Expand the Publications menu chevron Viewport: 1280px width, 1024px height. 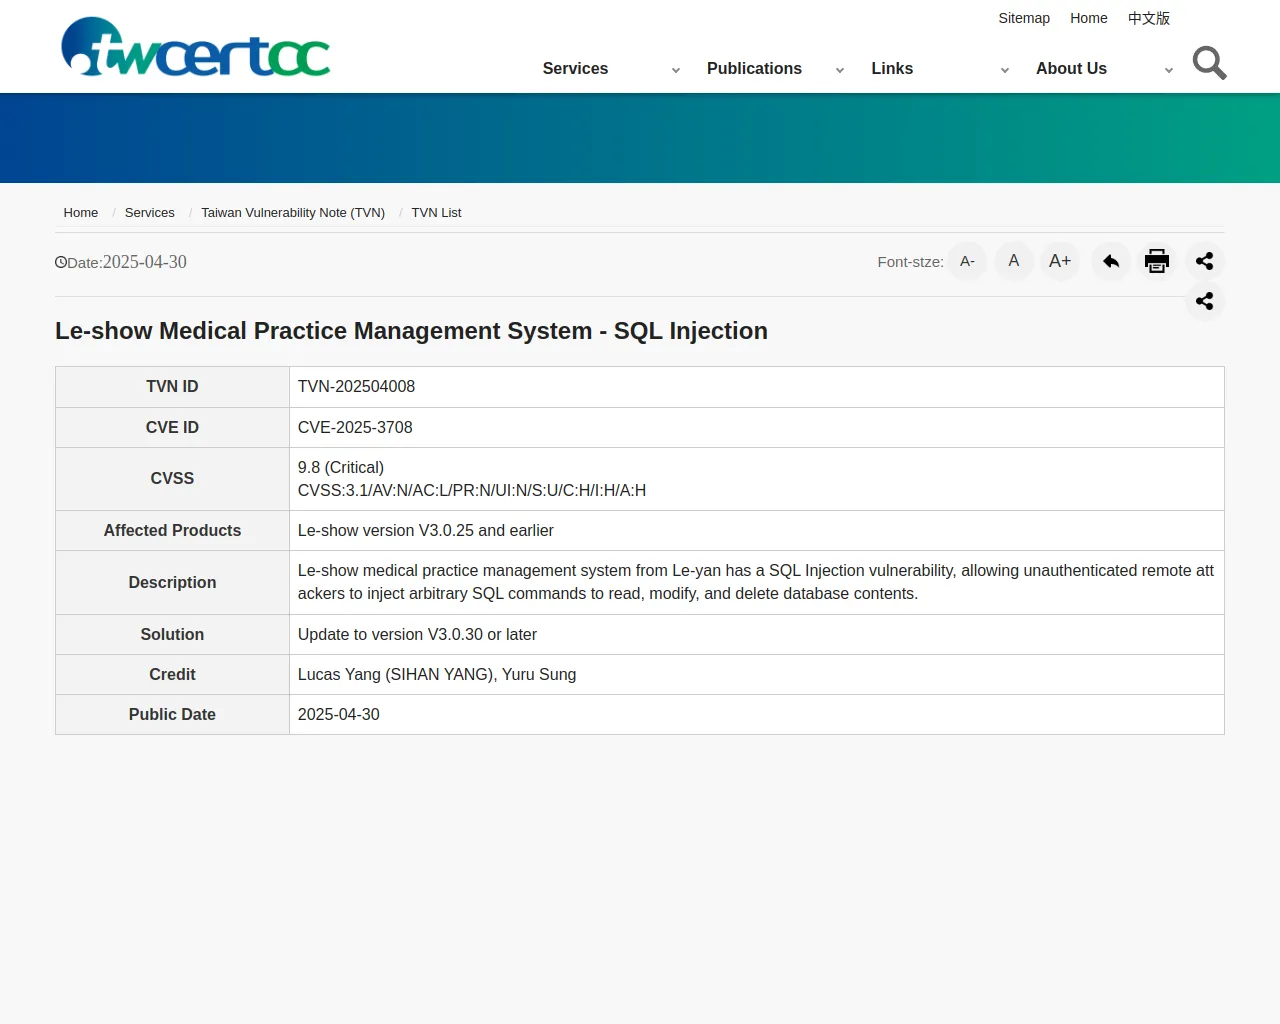[x=840, y=70]
